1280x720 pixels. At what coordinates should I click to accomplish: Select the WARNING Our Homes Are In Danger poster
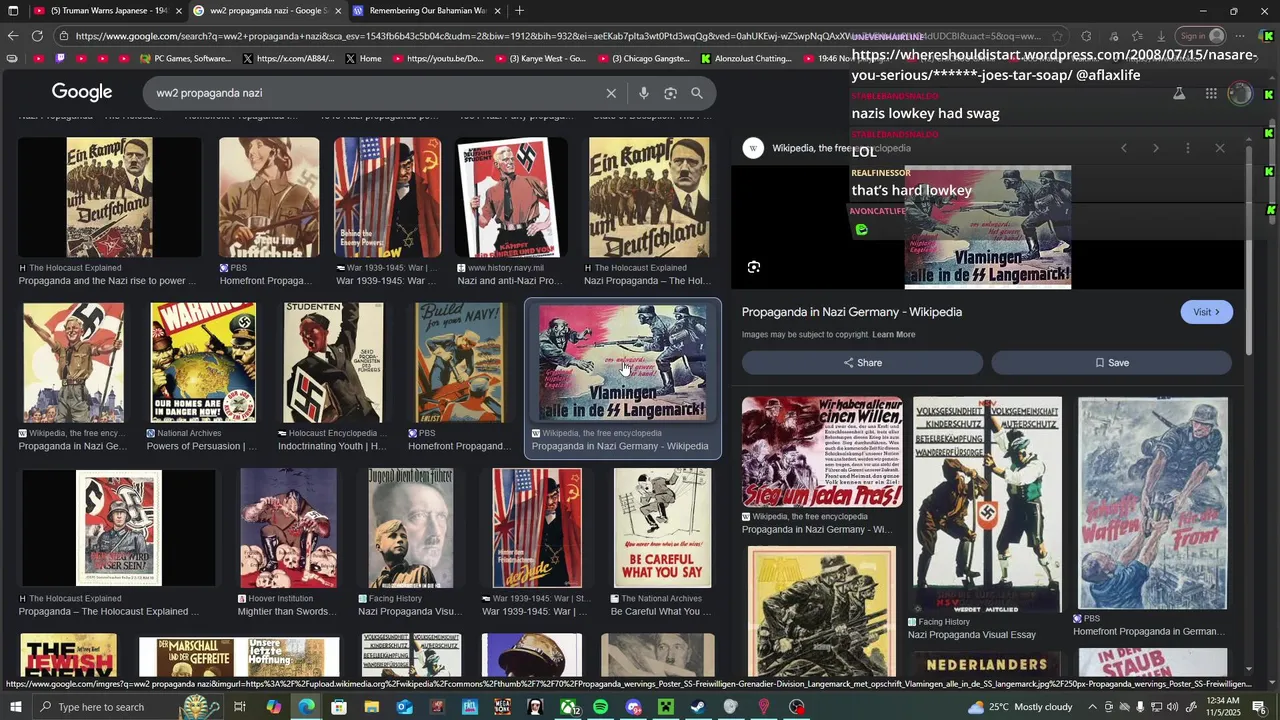coord(203,363)
